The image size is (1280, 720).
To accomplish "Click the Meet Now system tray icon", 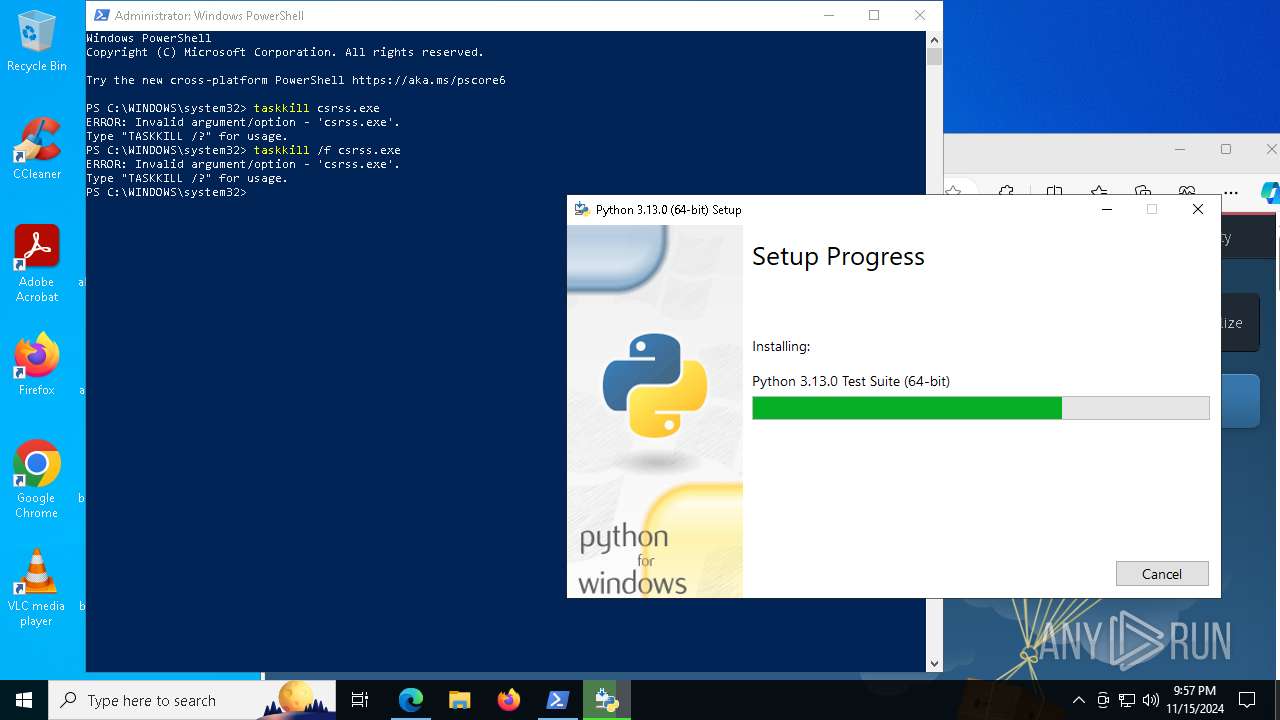I will tap(1103, 700).
